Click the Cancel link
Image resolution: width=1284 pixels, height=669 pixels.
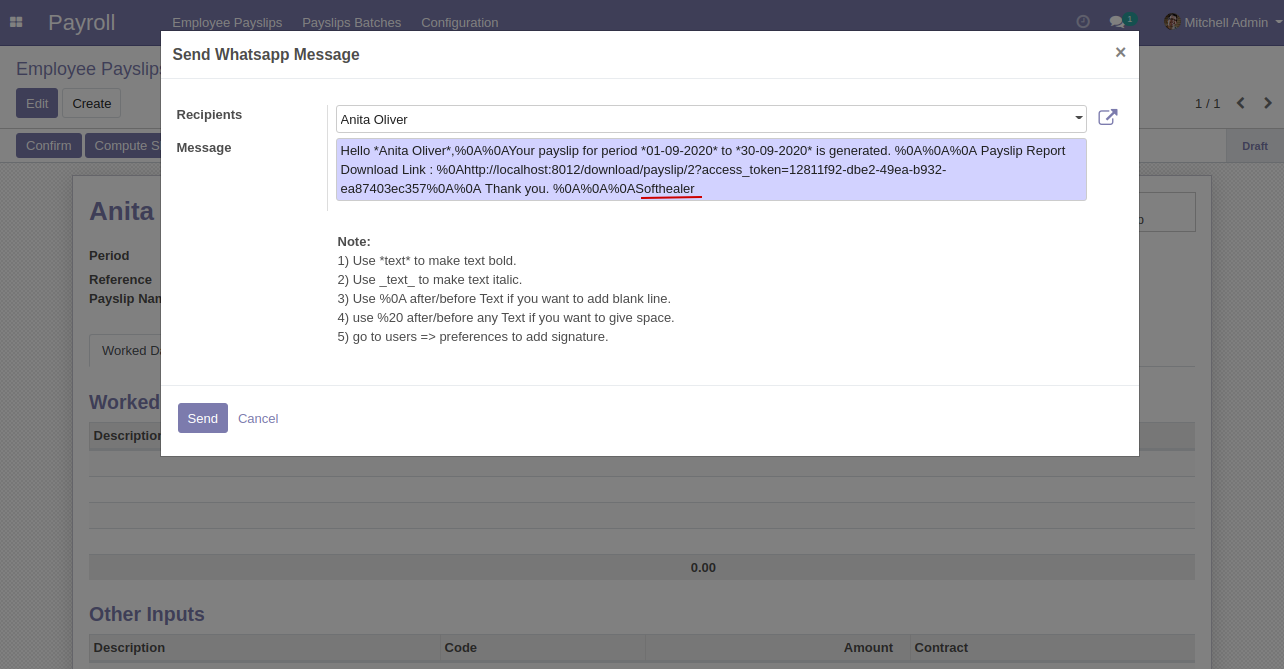tap(258, 418)
